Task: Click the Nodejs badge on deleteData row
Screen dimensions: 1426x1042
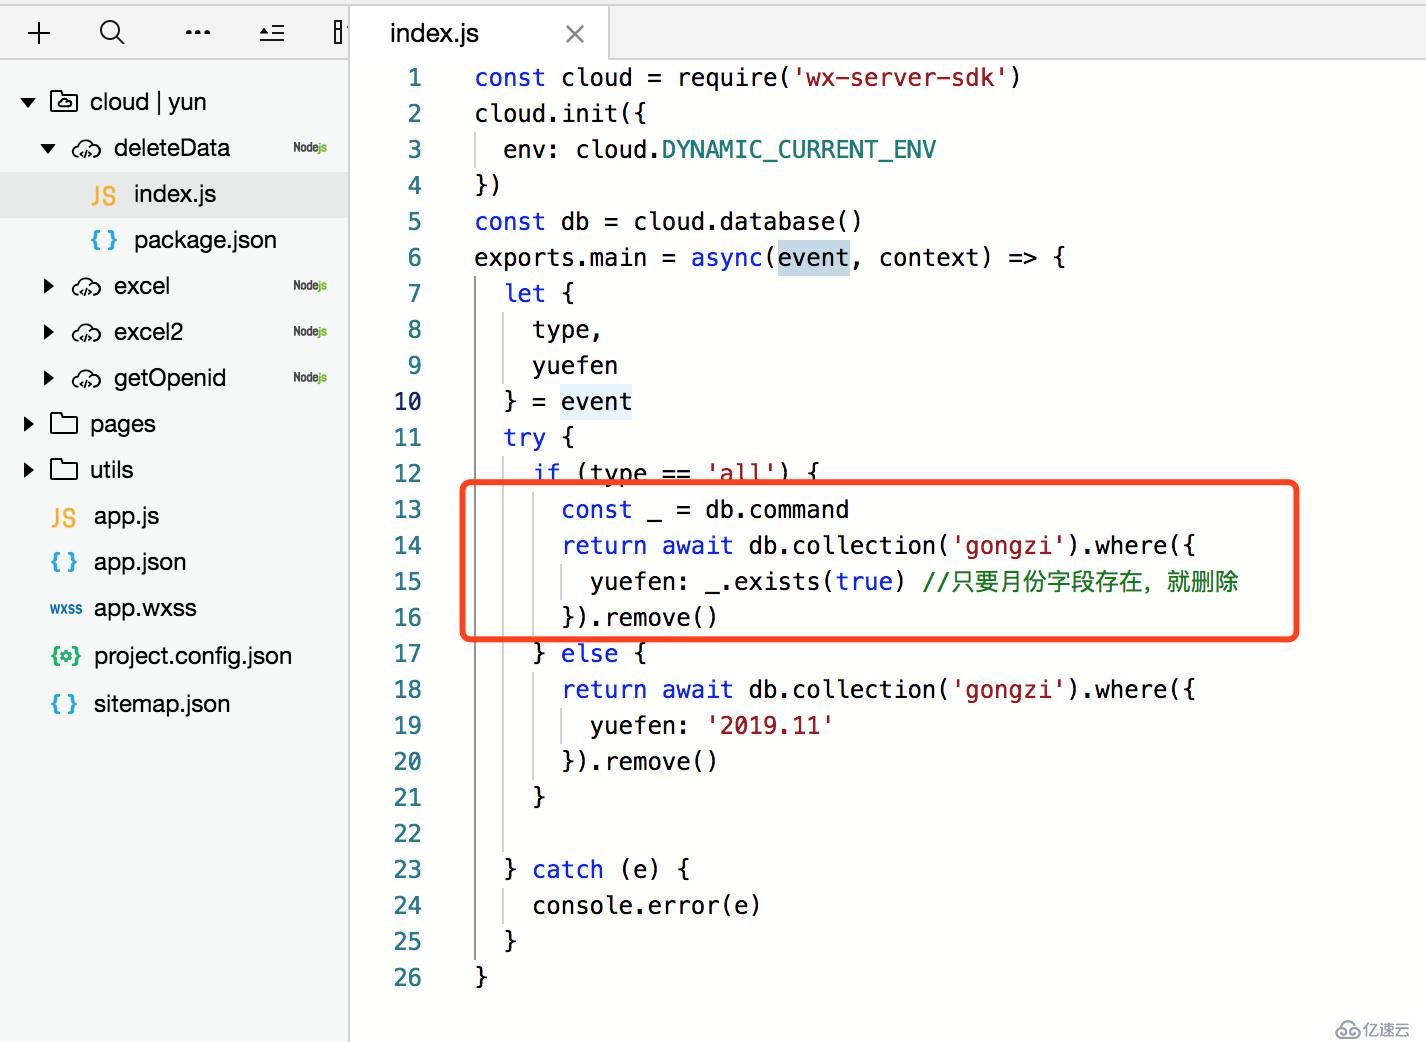Action: click(310, 148)
